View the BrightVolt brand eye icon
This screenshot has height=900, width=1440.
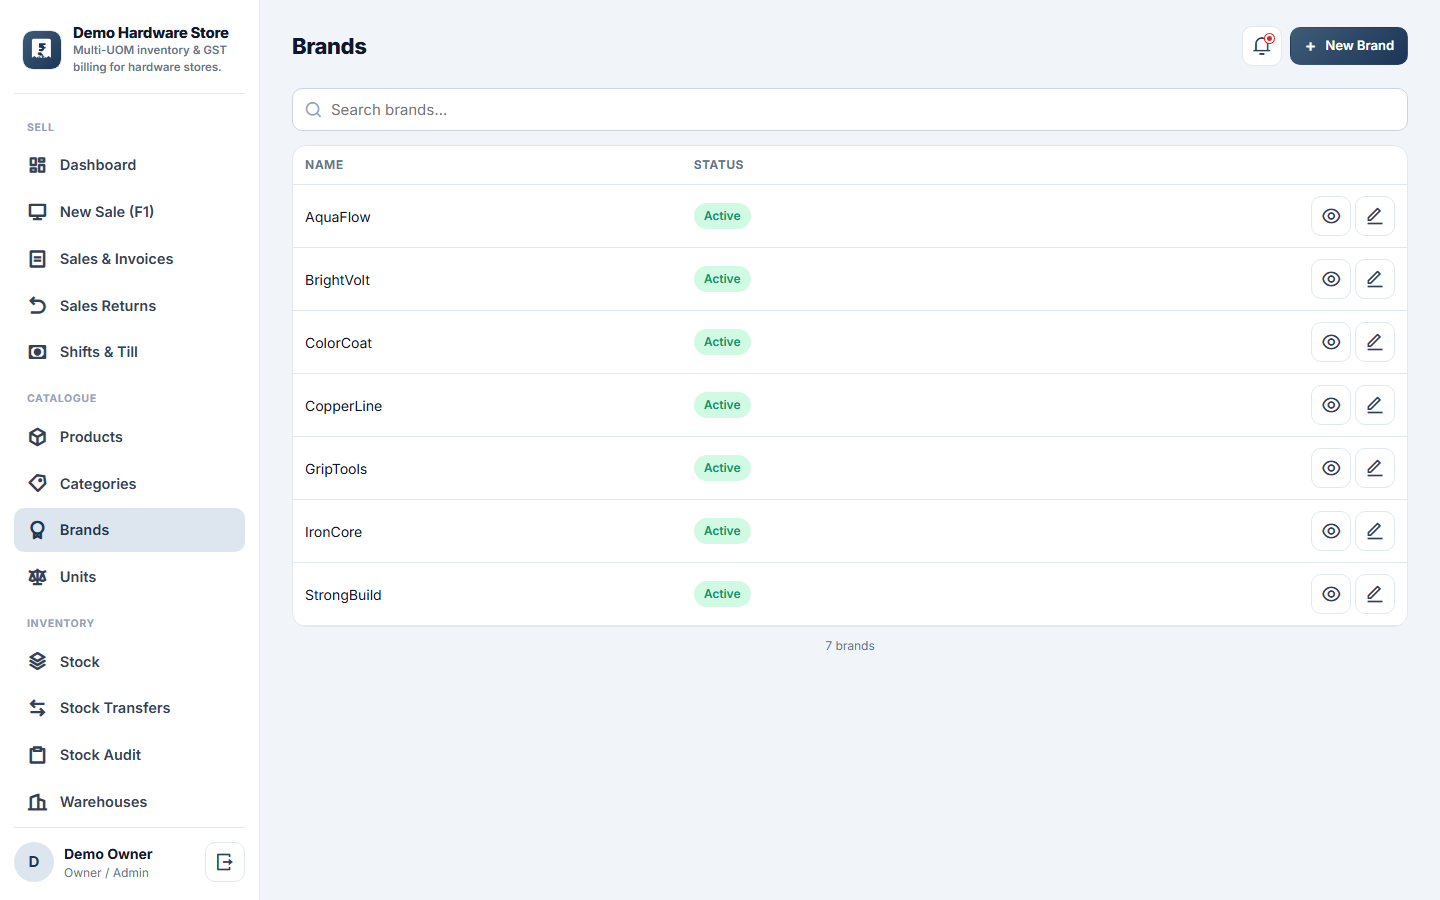(x=1331, y=279)
